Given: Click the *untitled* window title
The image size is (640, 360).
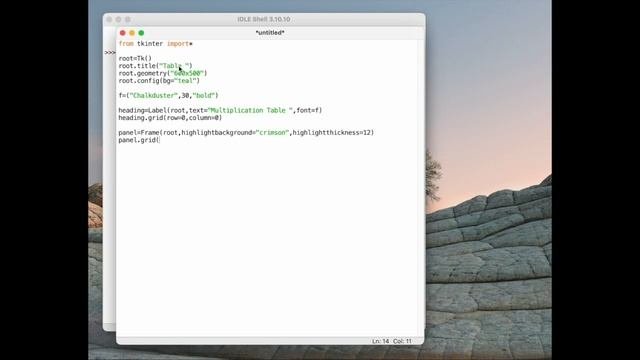Looking at the screenshot, I should point(270,33).
